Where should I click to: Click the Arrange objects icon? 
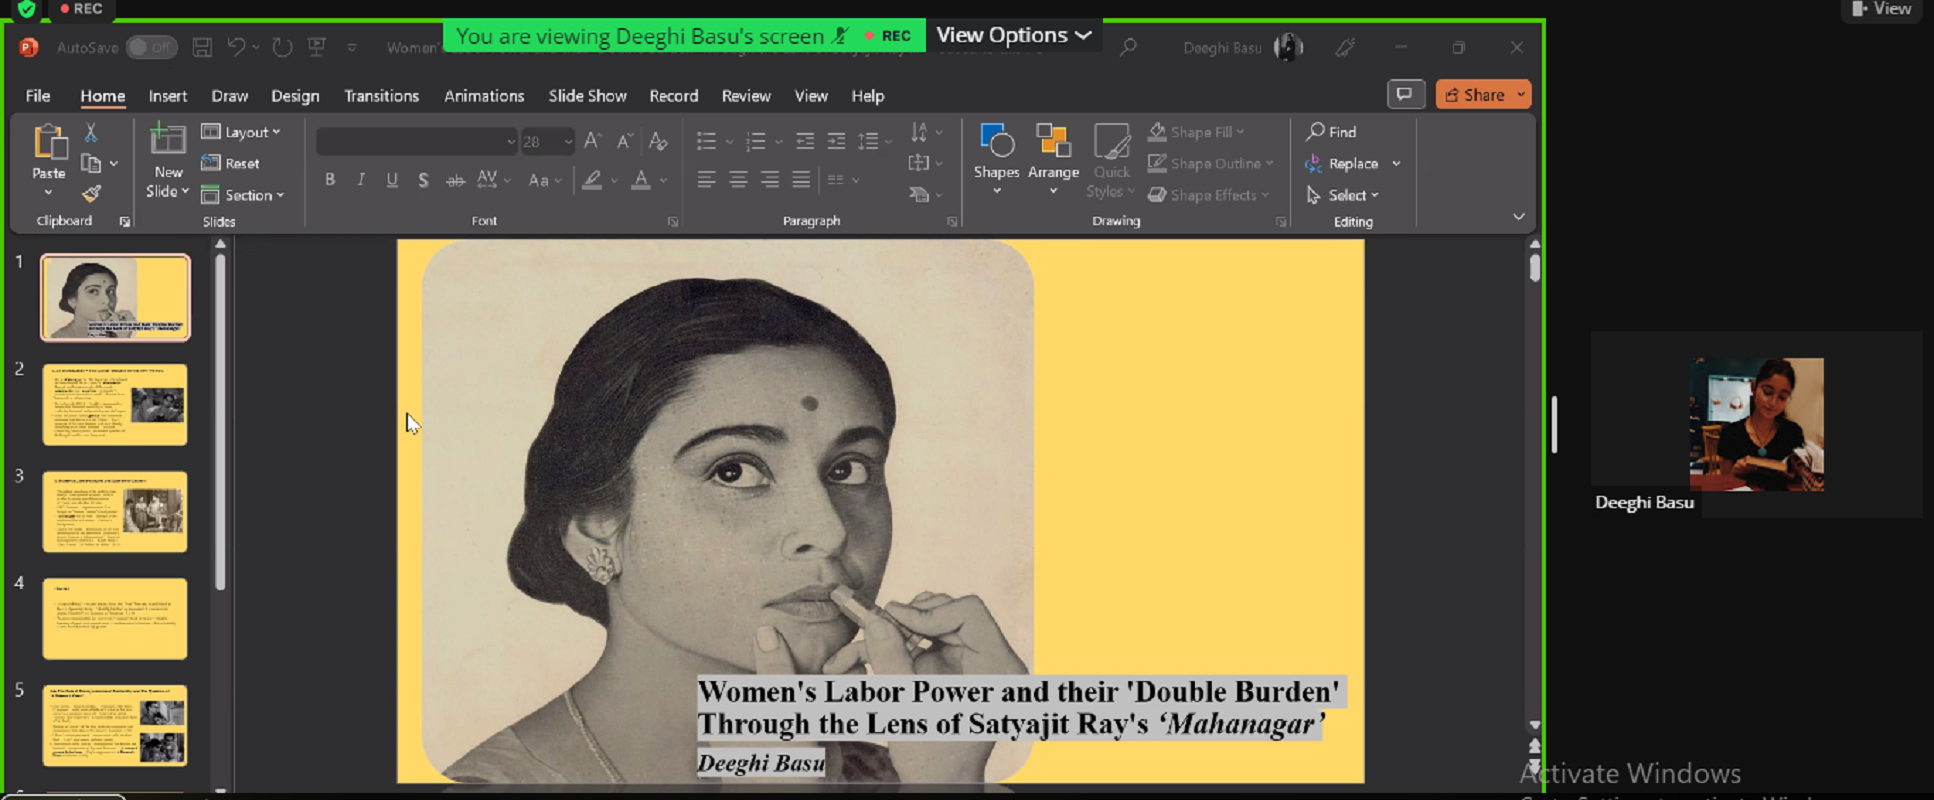(x=1053, y=143)
